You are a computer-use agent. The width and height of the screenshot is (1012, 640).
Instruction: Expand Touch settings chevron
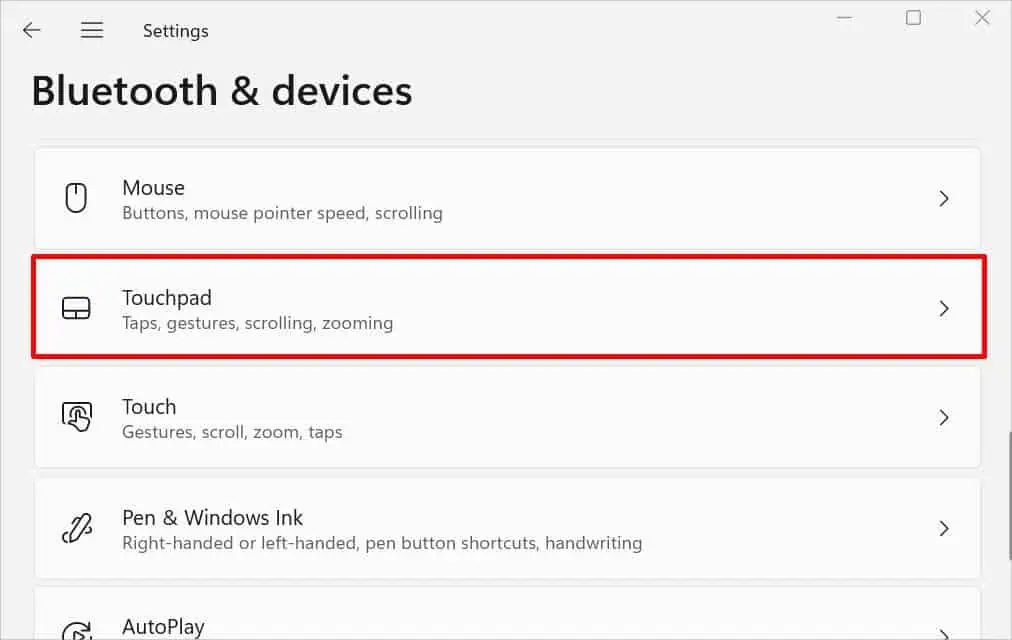click(x=943, y=417)
